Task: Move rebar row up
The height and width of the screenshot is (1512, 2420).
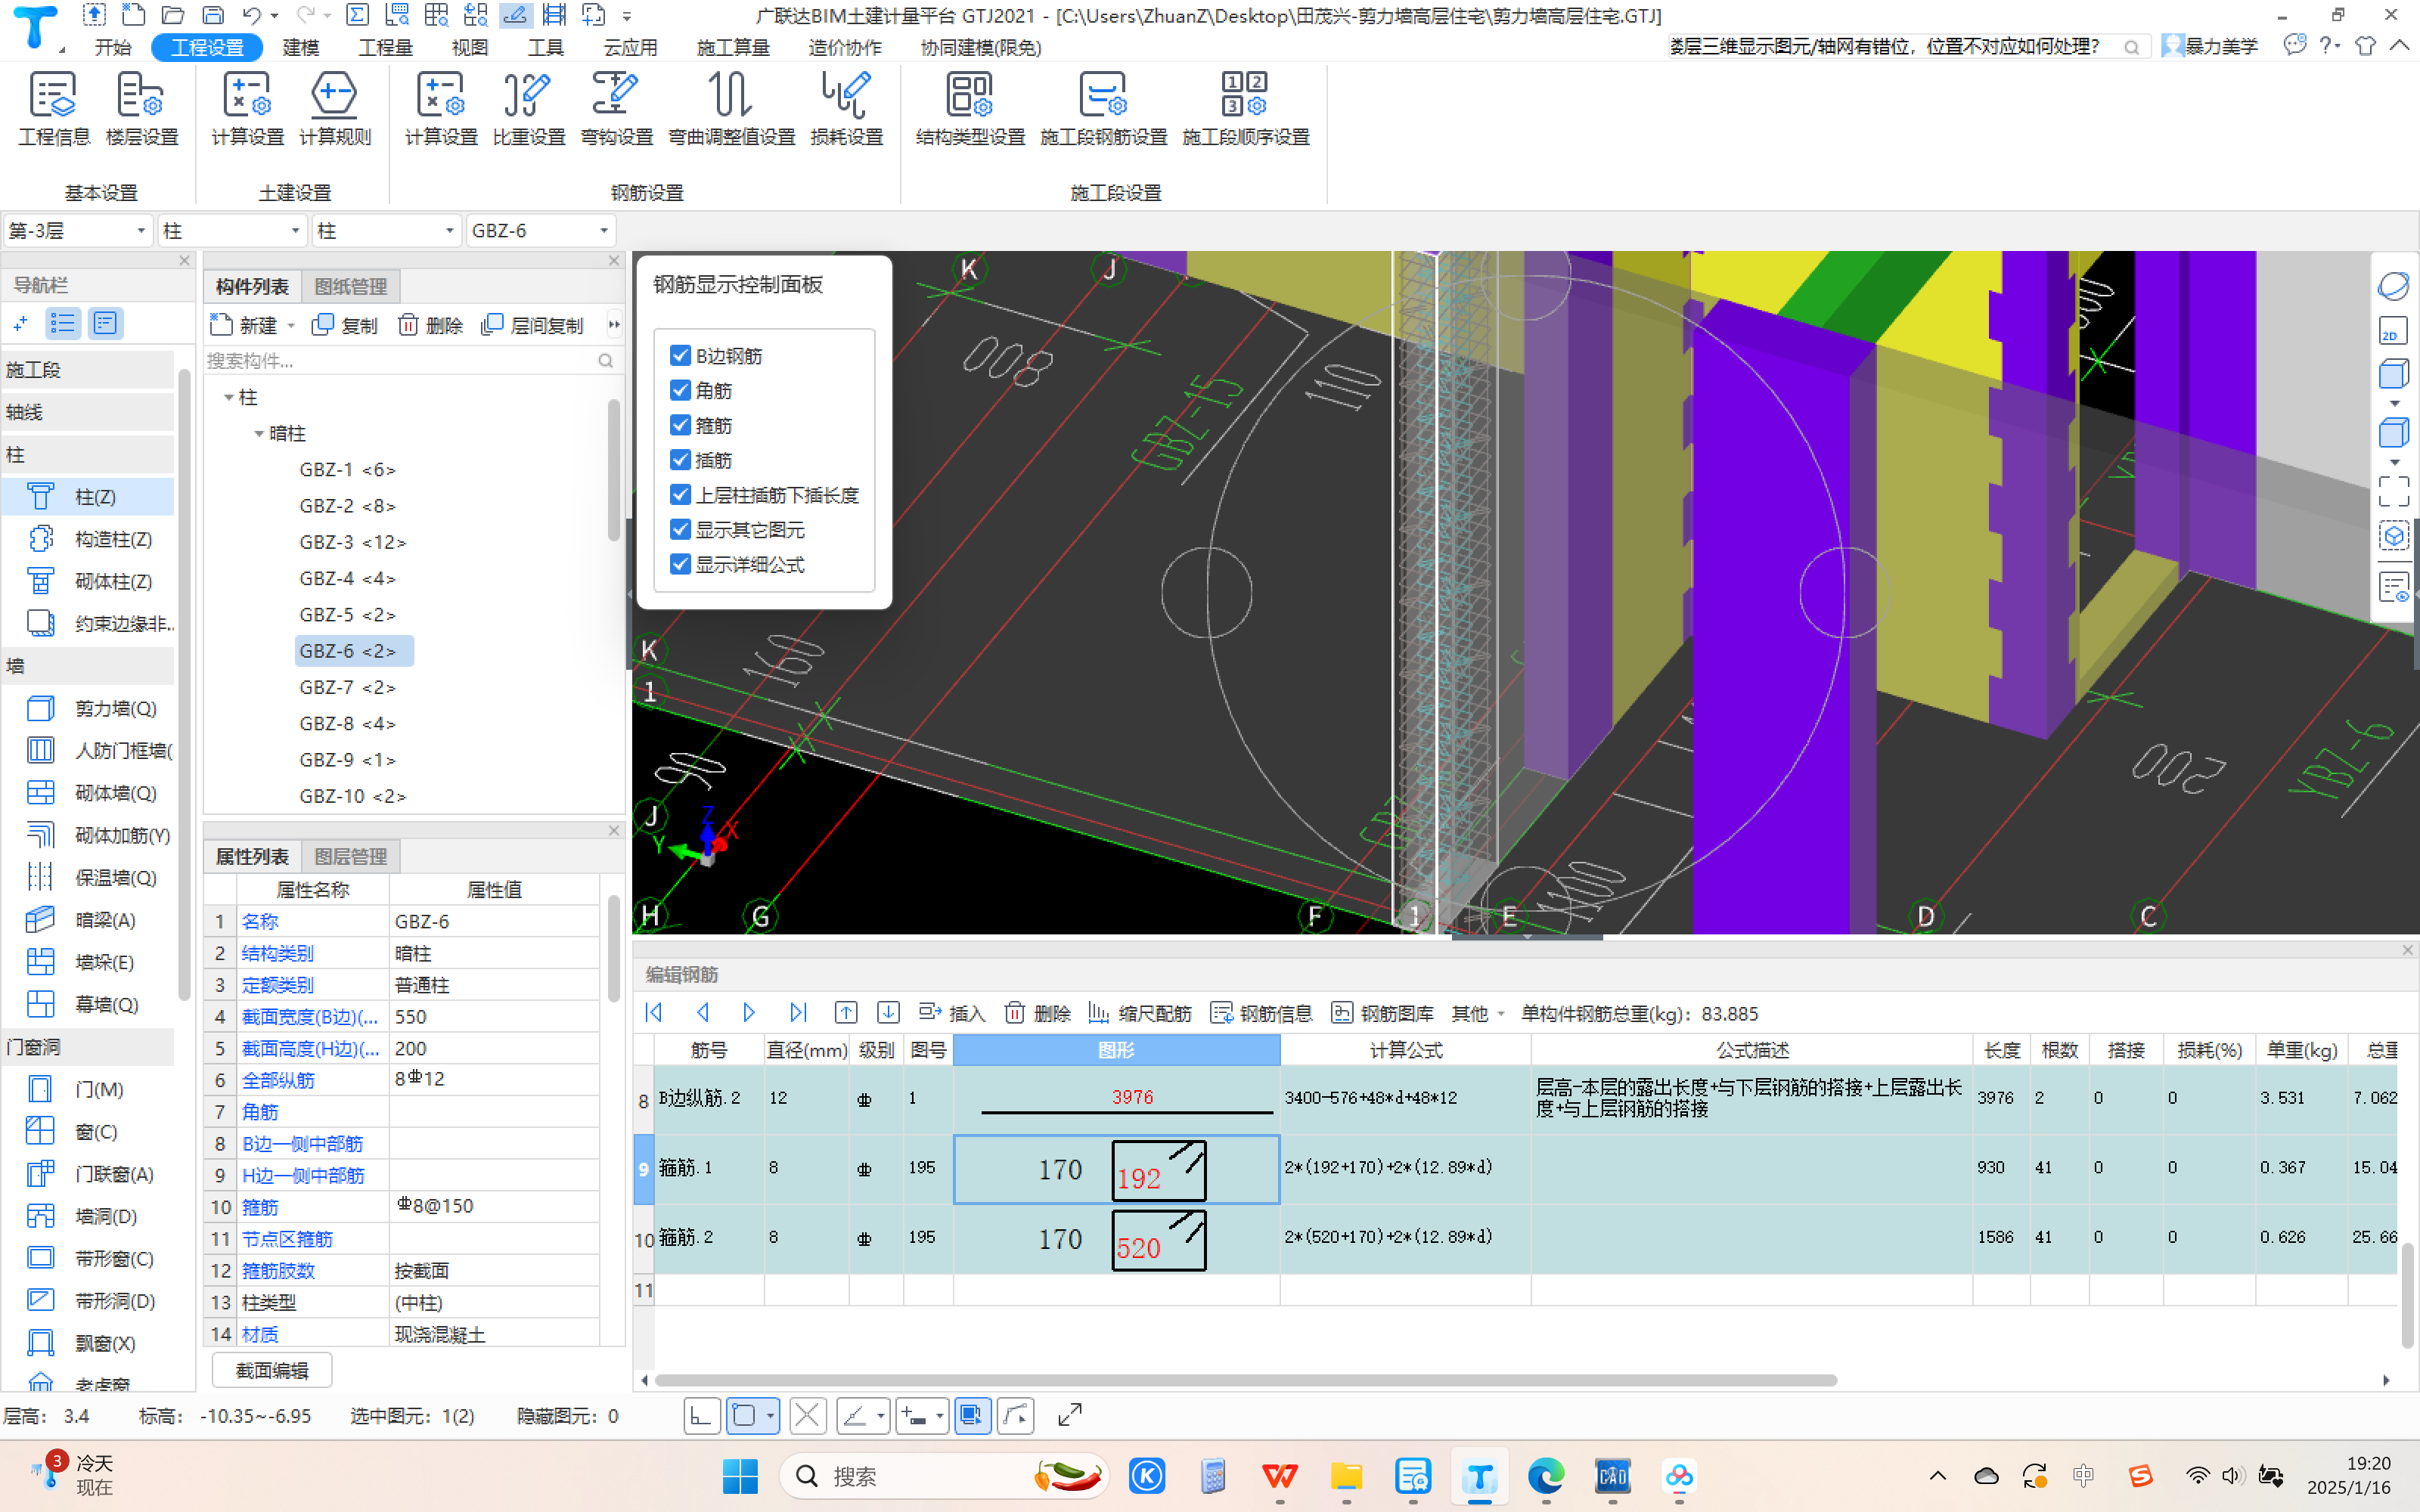Action: [846, 1013]
